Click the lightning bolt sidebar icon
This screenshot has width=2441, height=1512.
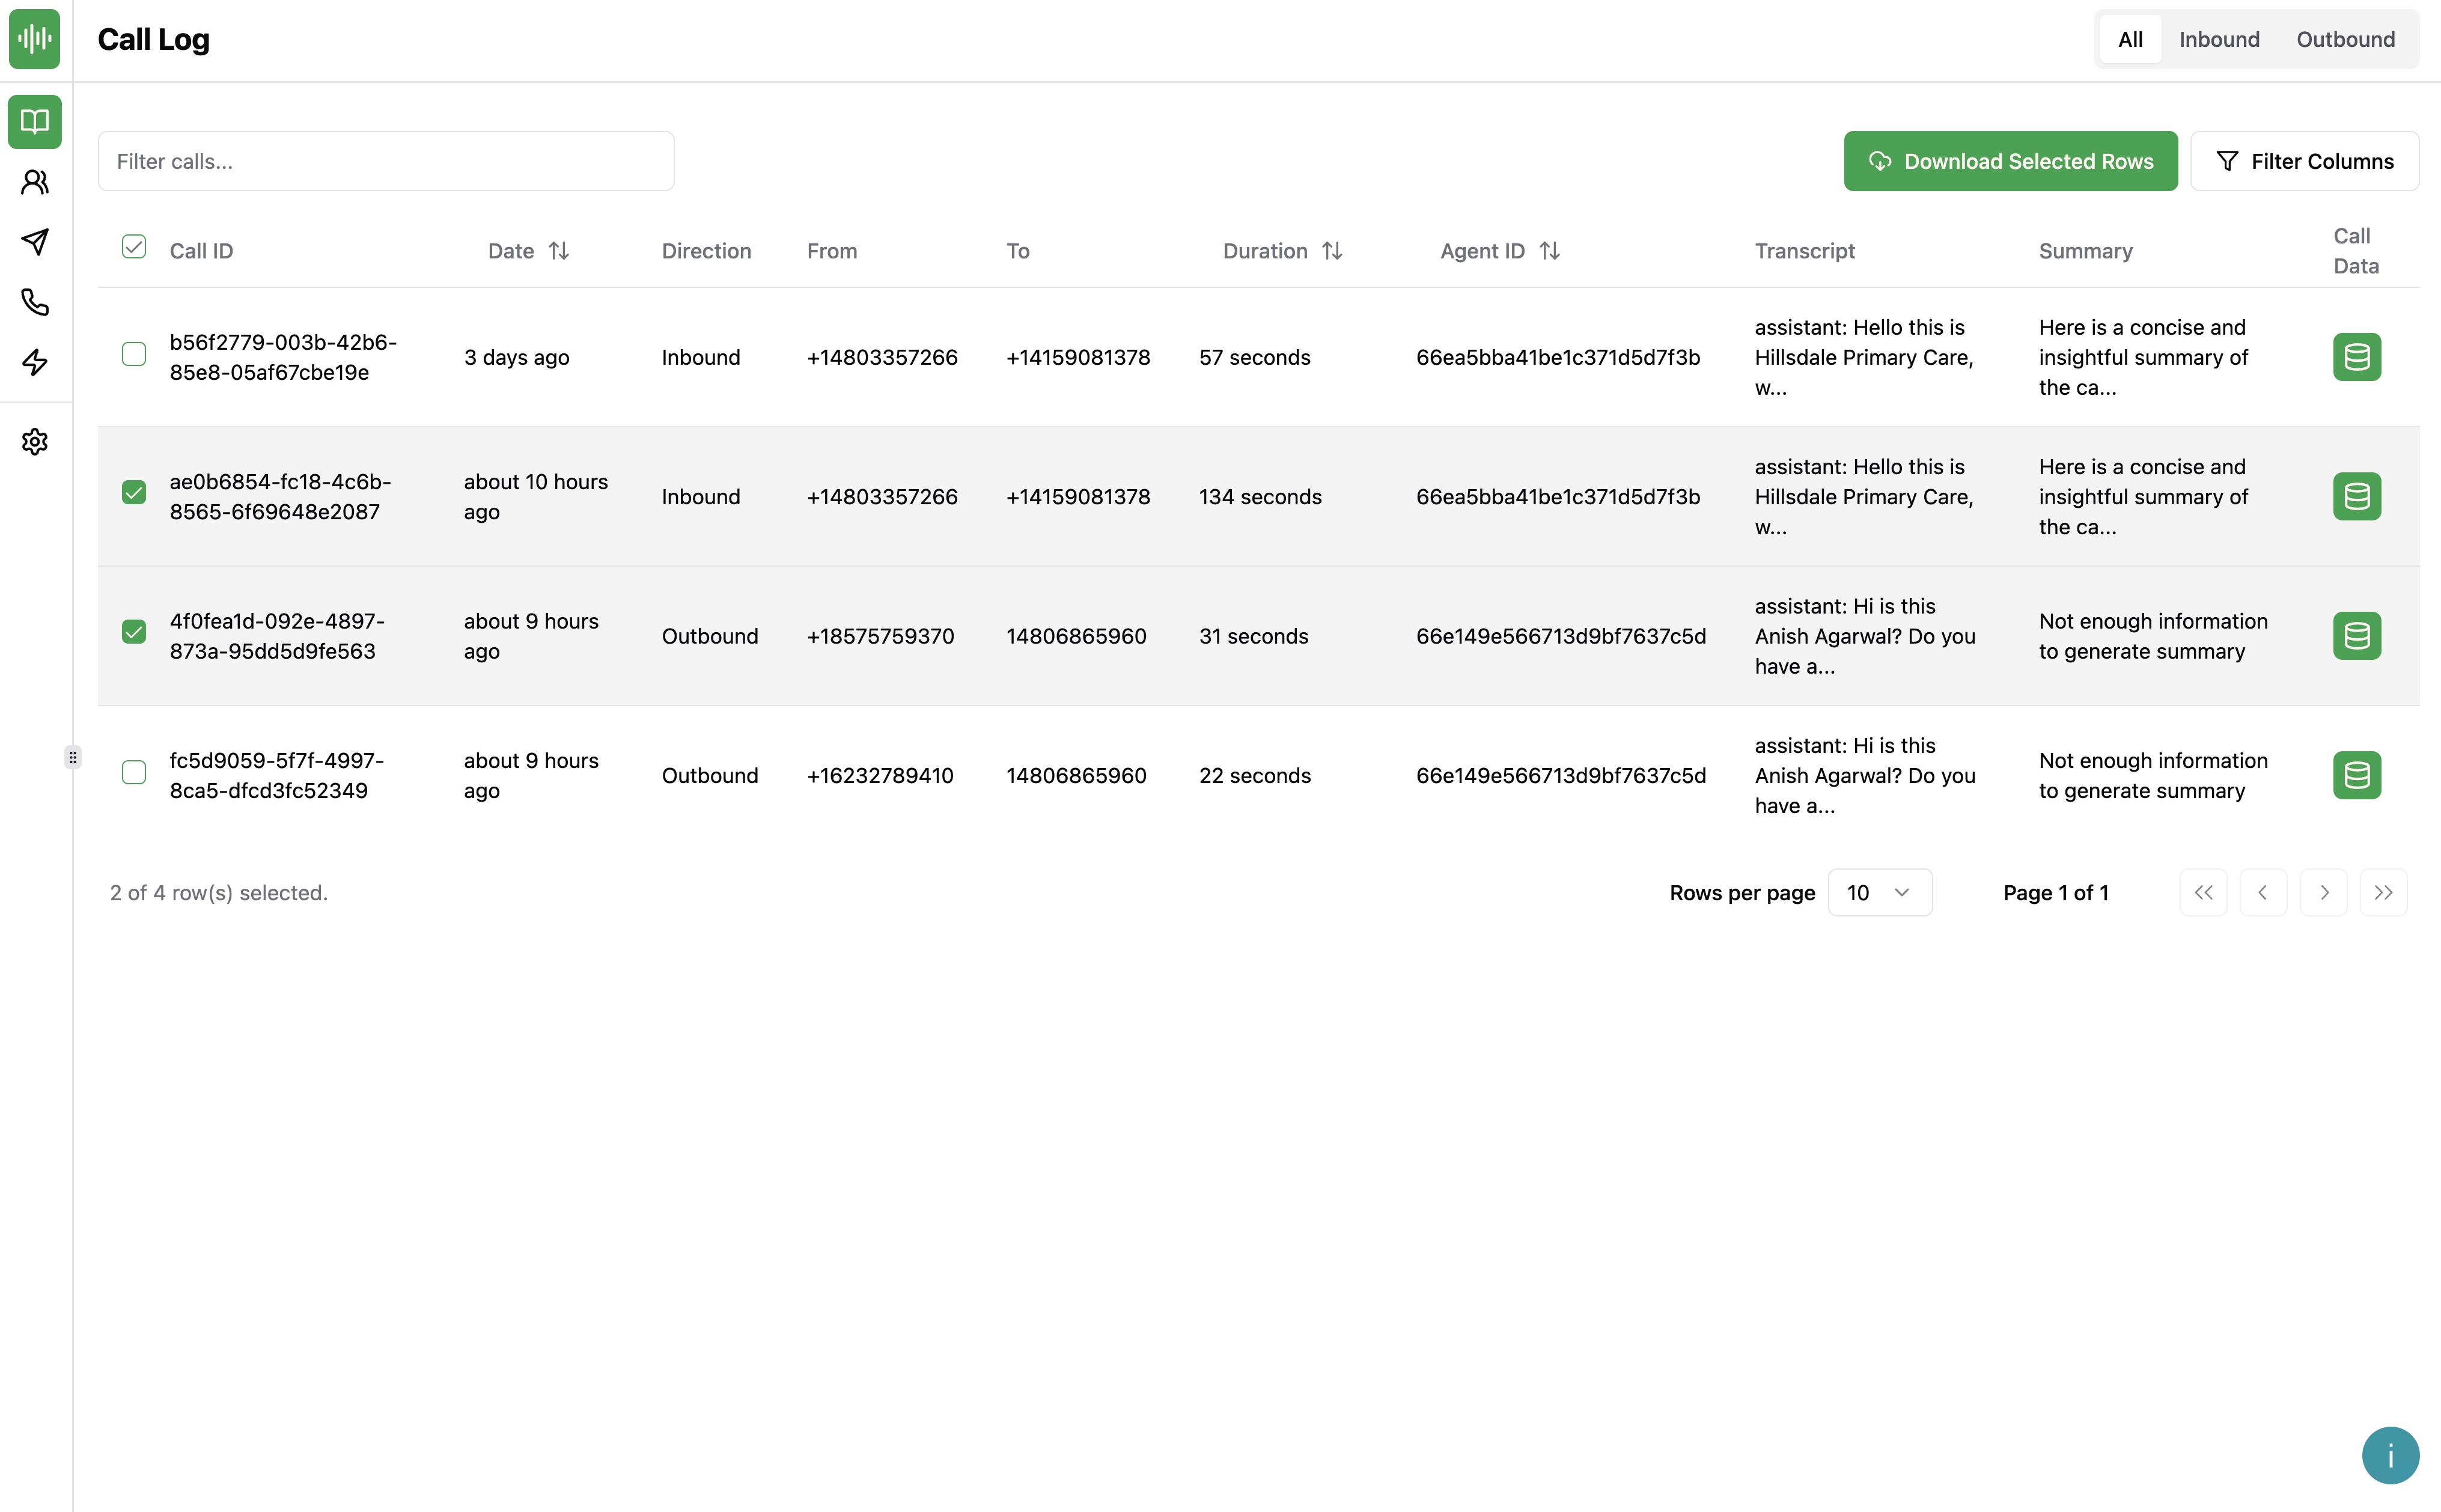[x=35, y=362]
